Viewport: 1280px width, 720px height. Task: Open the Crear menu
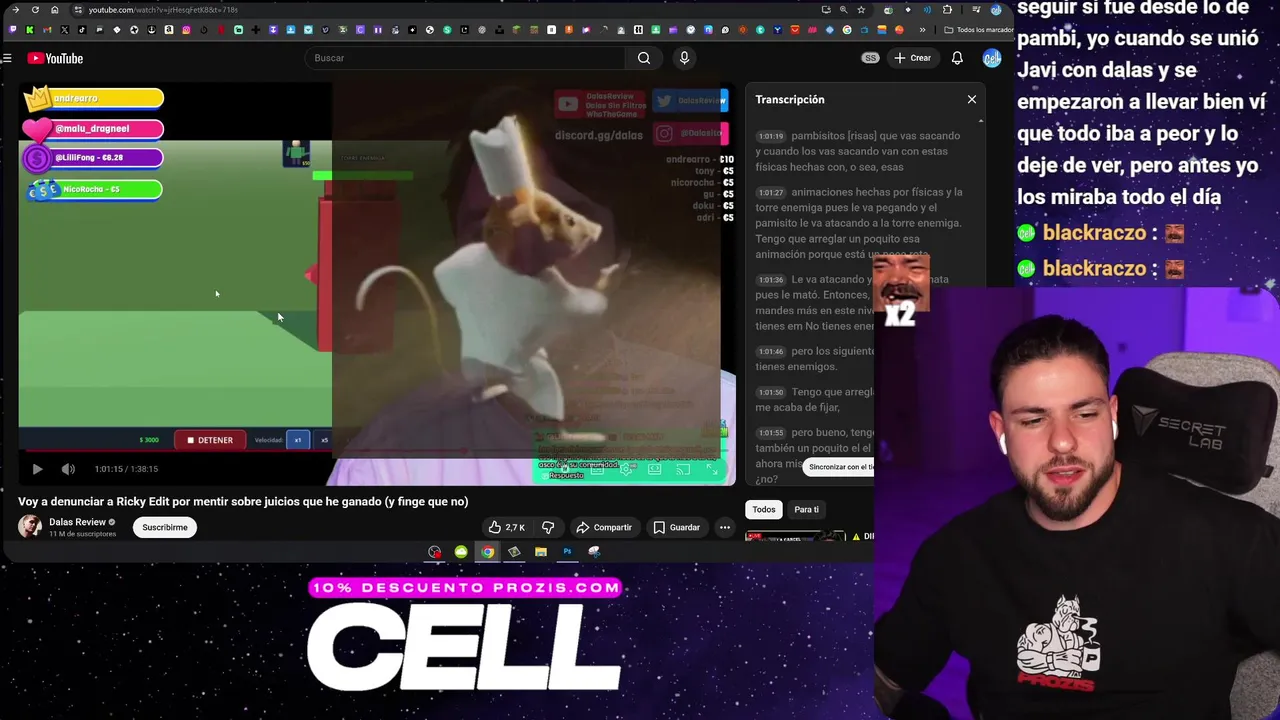click(x=912, y=58)
